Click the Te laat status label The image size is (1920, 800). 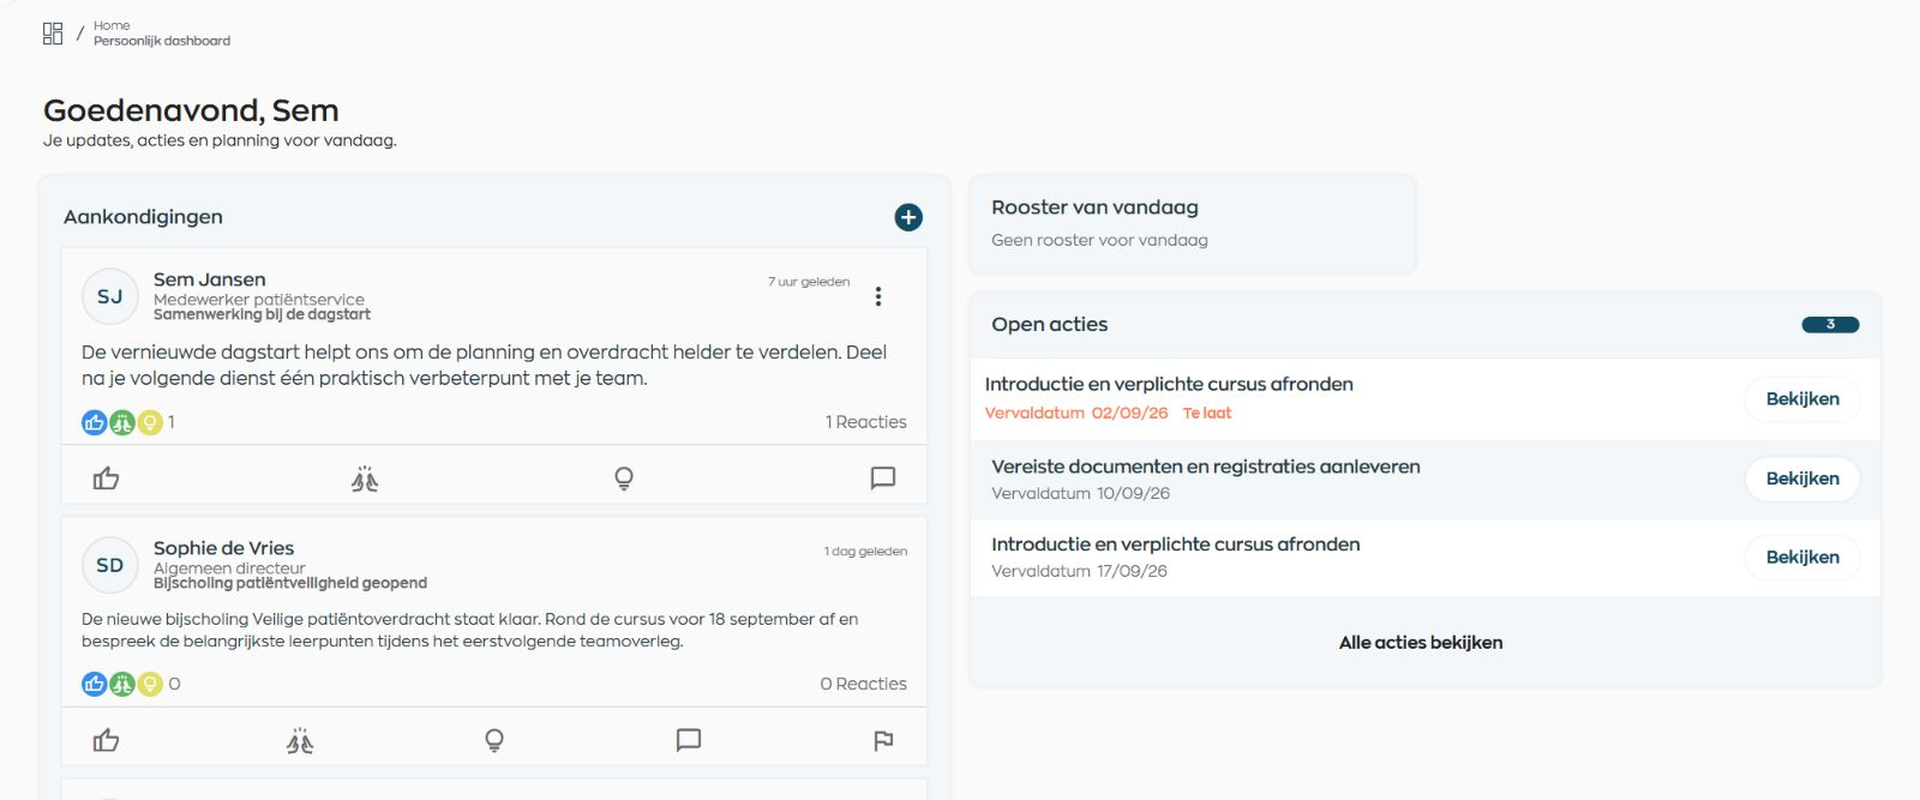click(1207, 413)
